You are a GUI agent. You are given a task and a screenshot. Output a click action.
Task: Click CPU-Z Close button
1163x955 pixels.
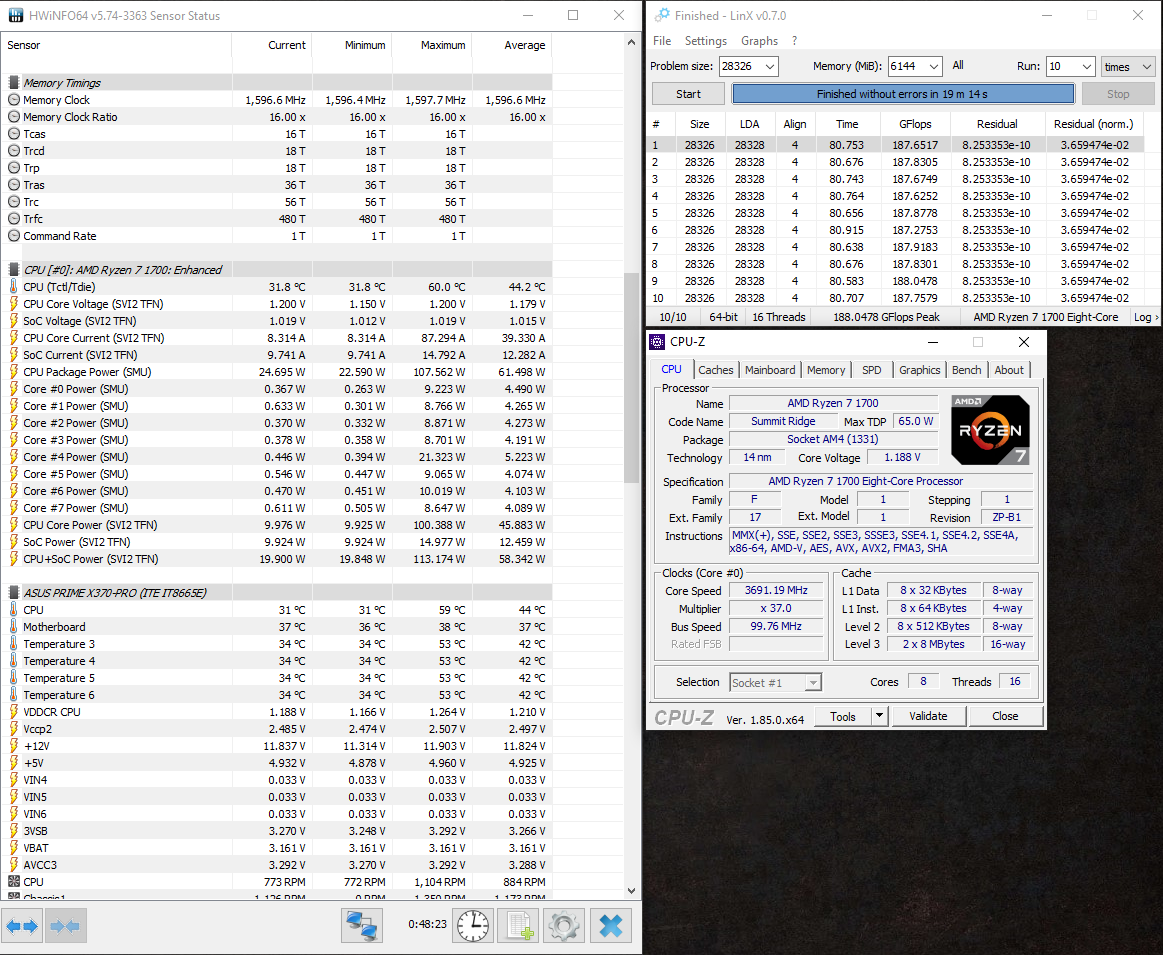[x=1005, y=716]
